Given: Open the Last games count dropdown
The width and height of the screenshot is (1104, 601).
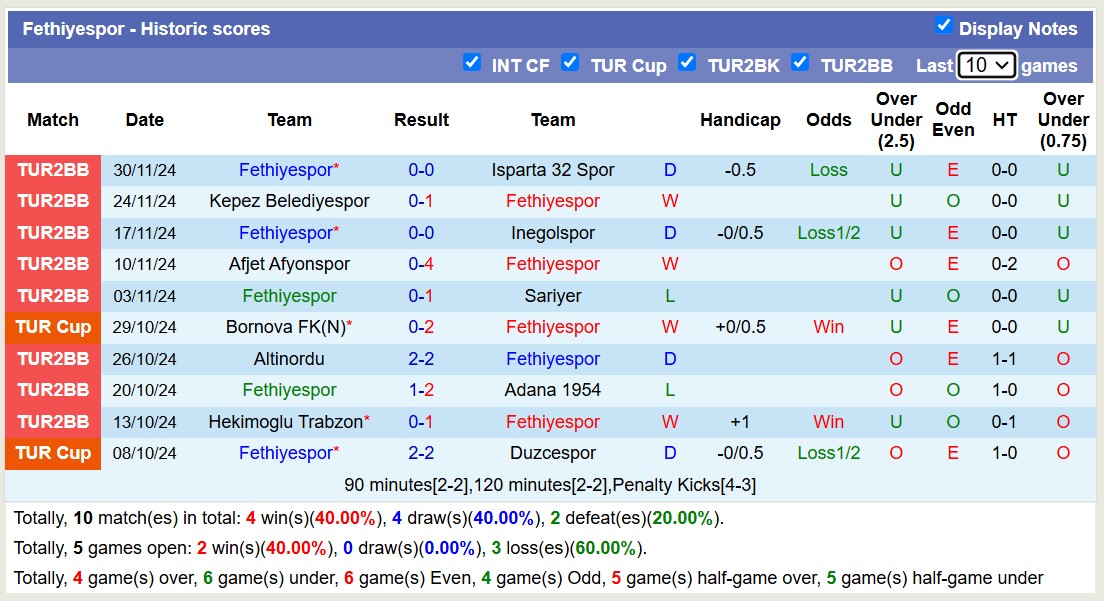Looking at the screenshot, I should [986, 65].
